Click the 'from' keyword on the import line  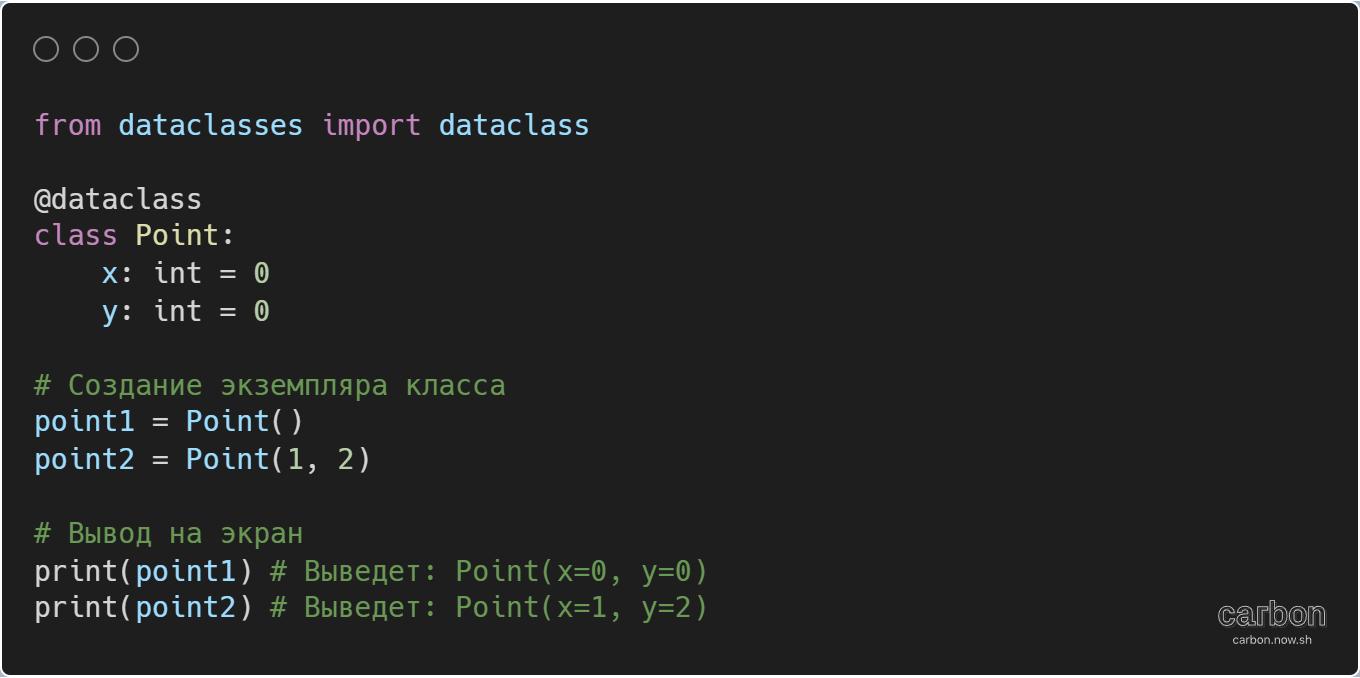click(68, 125)
